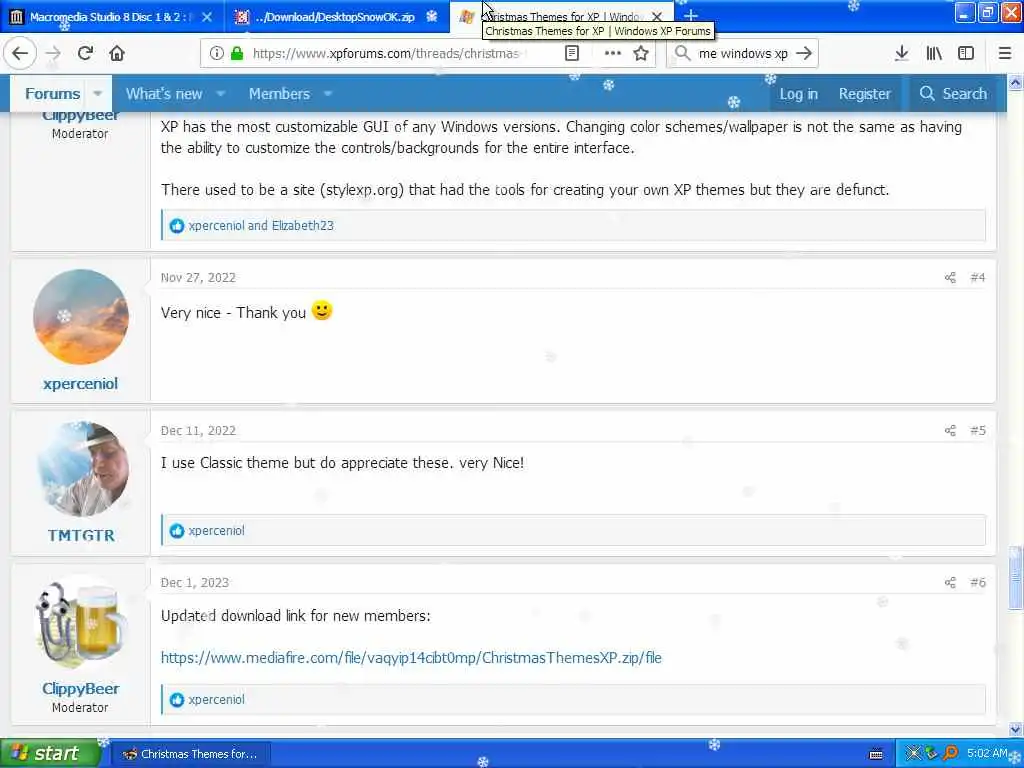The image size is (1024, 768).
Task: Click the forward navigation arrow
Action: pos(54,54)
